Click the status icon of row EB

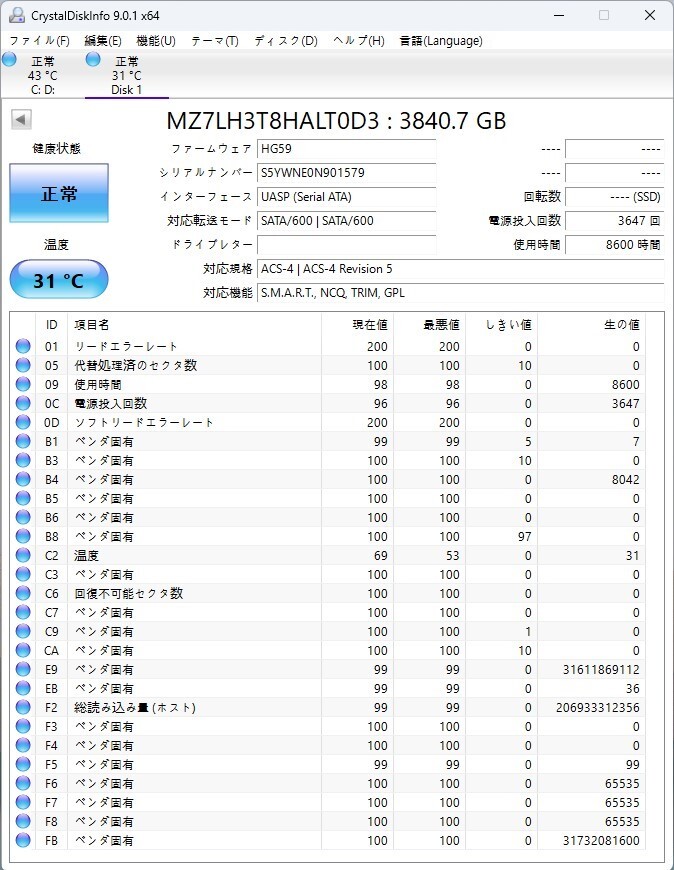tap(23, 688)
